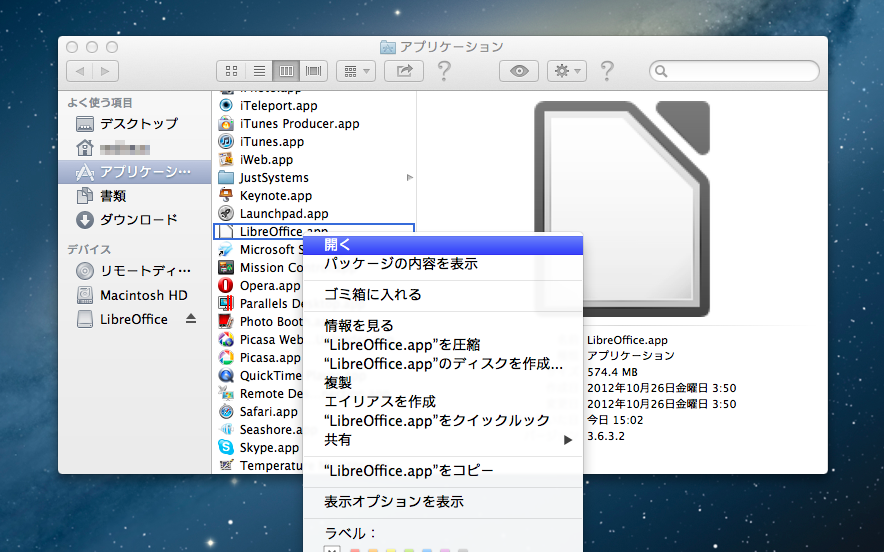This screenshot has width=884, height=552.
Task: Select the iTunes.app icon
Action: pyautogui.click(x=226, y=142)
